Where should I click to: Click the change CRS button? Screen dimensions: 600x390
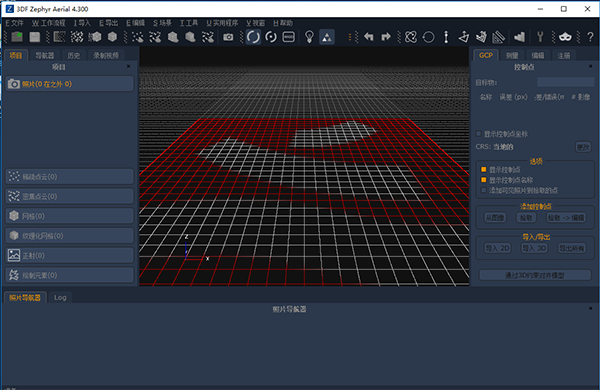pyautogui.click(x=583, y=147)
